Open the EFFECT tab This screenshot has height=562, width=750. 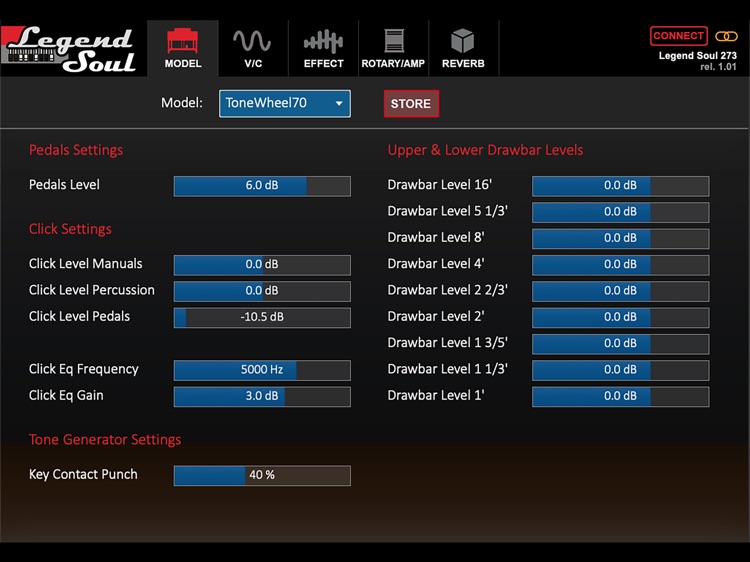pyautogui.click(x=323, y=48)
